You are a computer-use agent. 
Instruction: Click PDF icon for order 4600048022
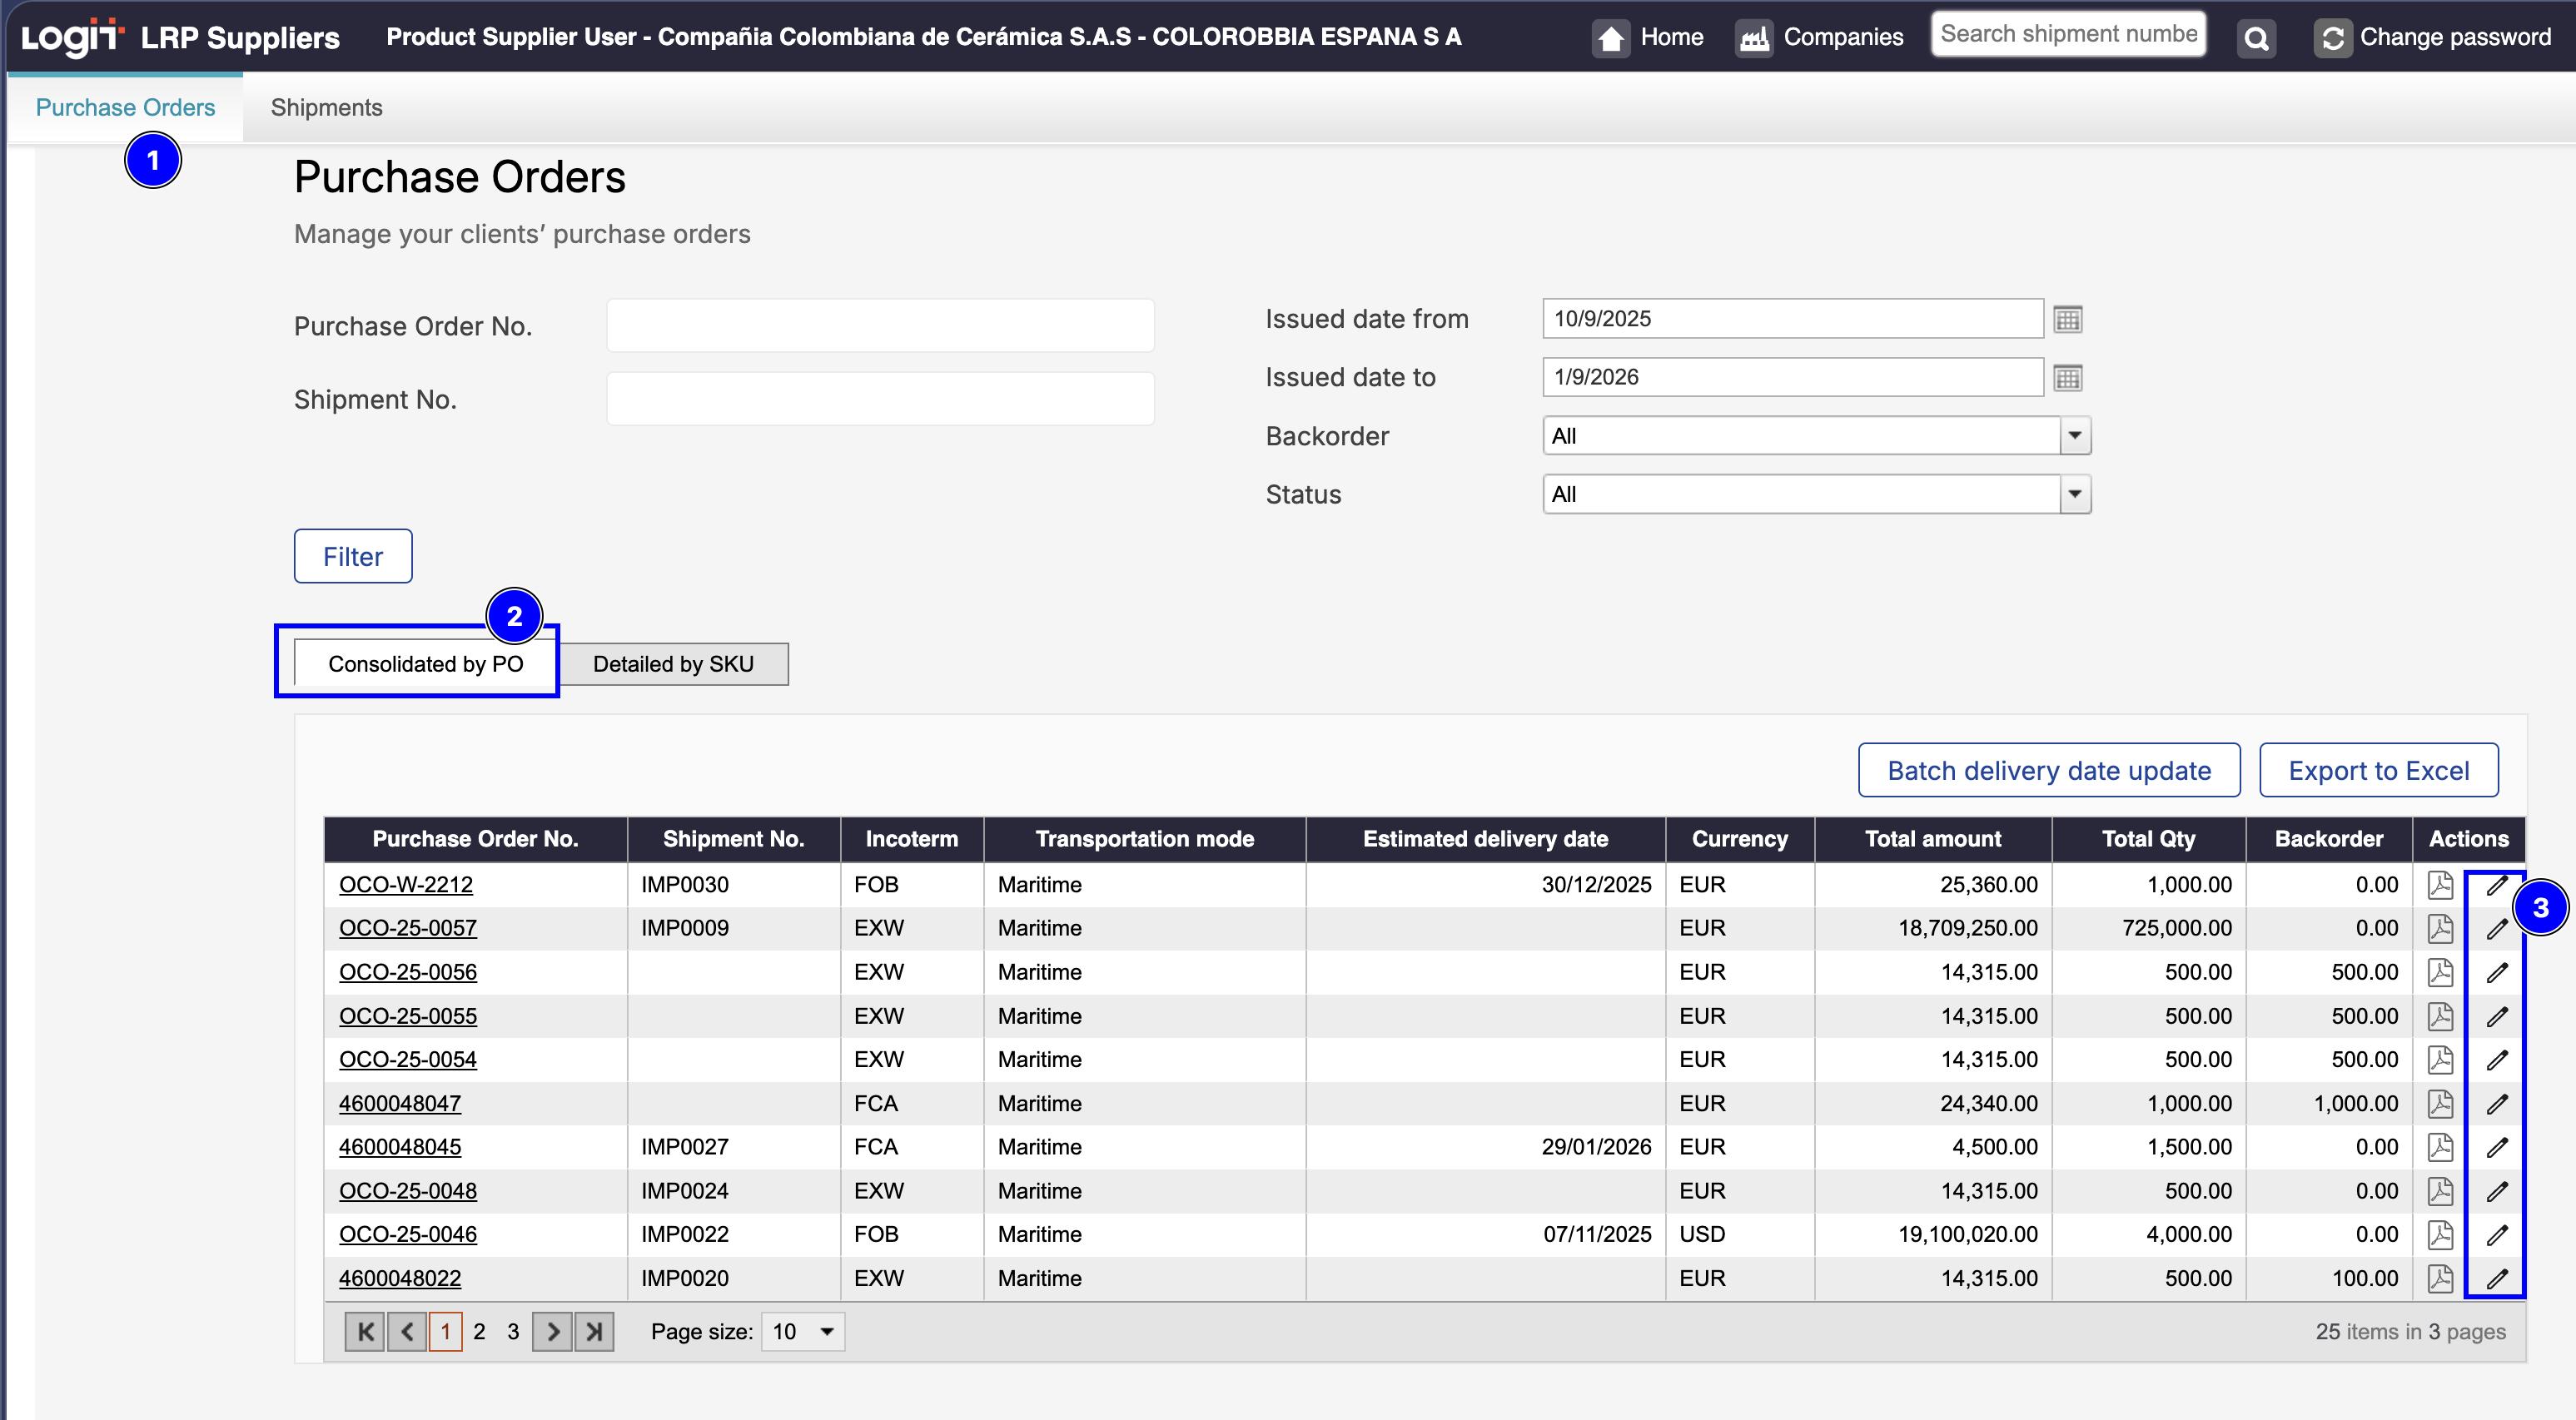tap(2440, 1278)
